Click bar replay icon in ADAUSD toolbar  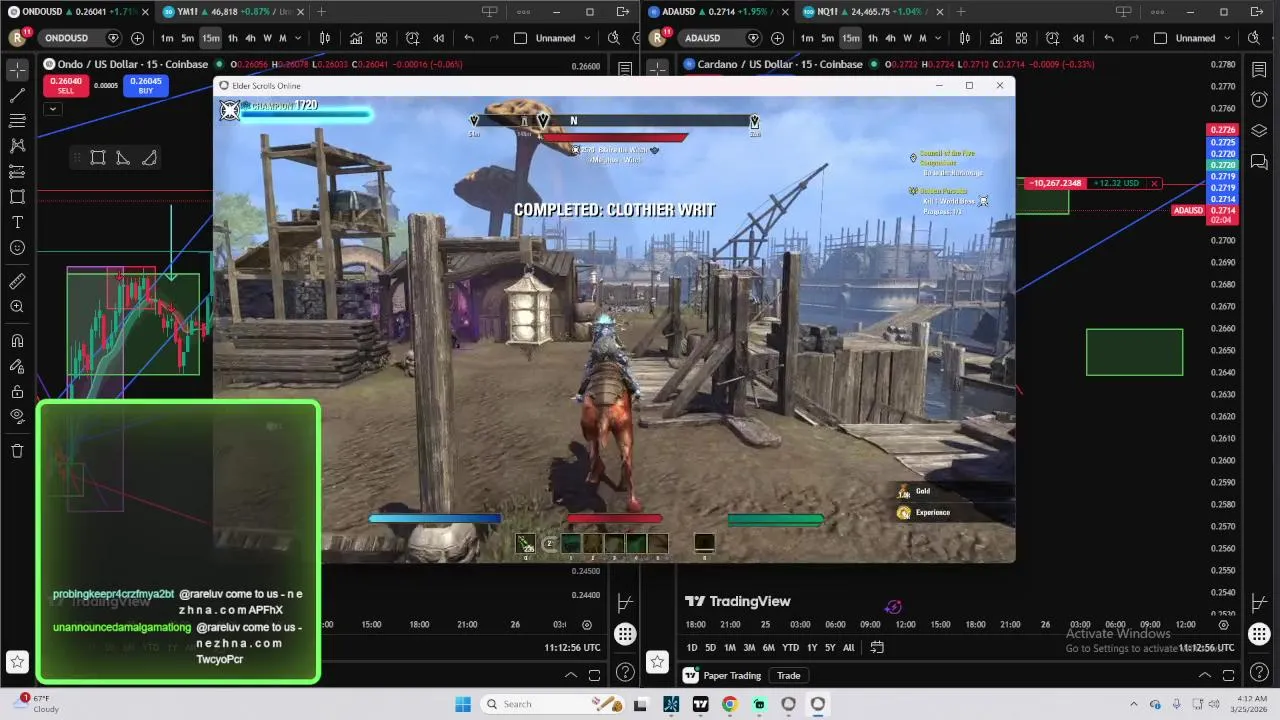[x=1078, y=38]
